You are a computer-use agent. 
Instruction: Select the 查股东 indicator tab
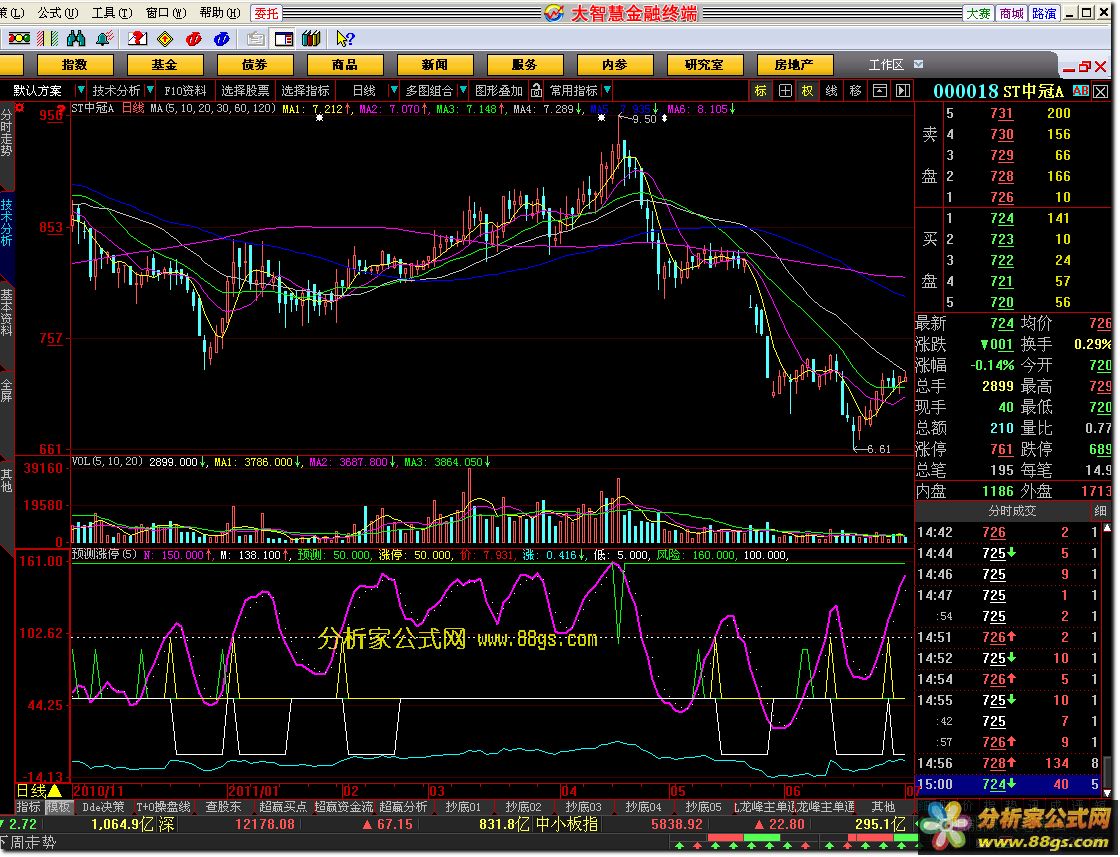click(223, 807)
